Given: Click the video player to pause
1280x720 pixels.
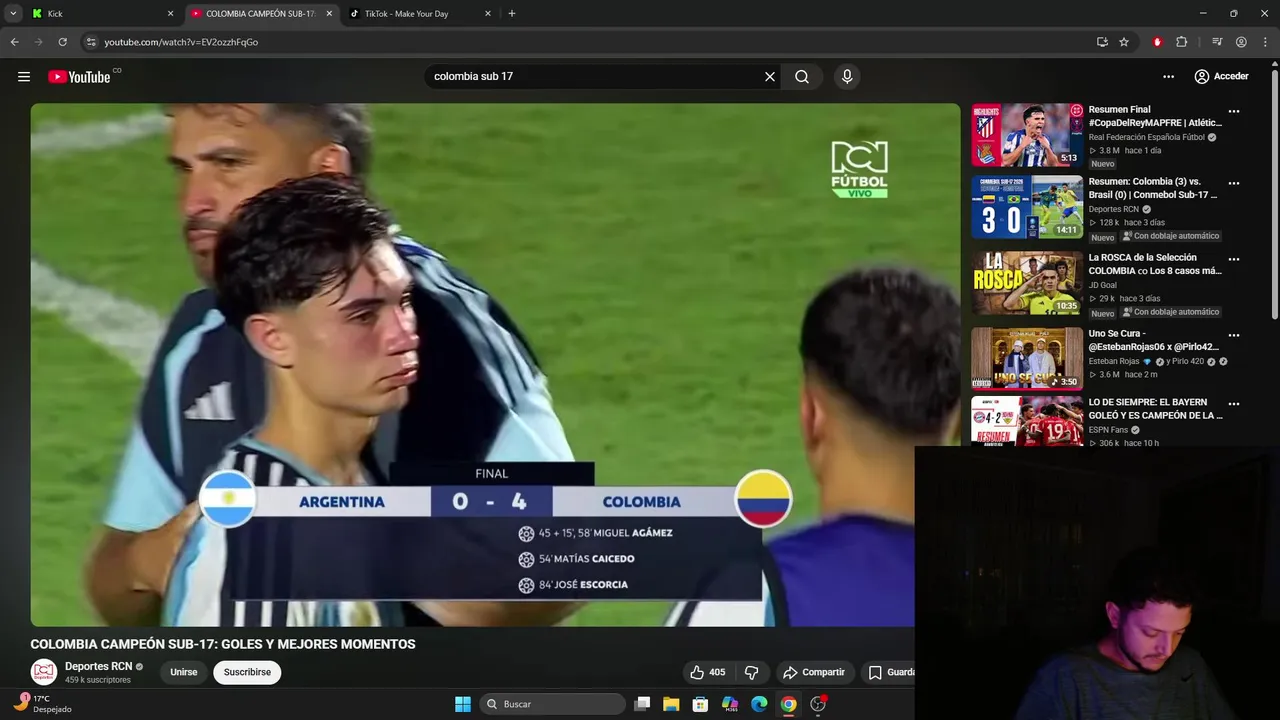Looking at the screenshot, I should [x=495, y=365].
